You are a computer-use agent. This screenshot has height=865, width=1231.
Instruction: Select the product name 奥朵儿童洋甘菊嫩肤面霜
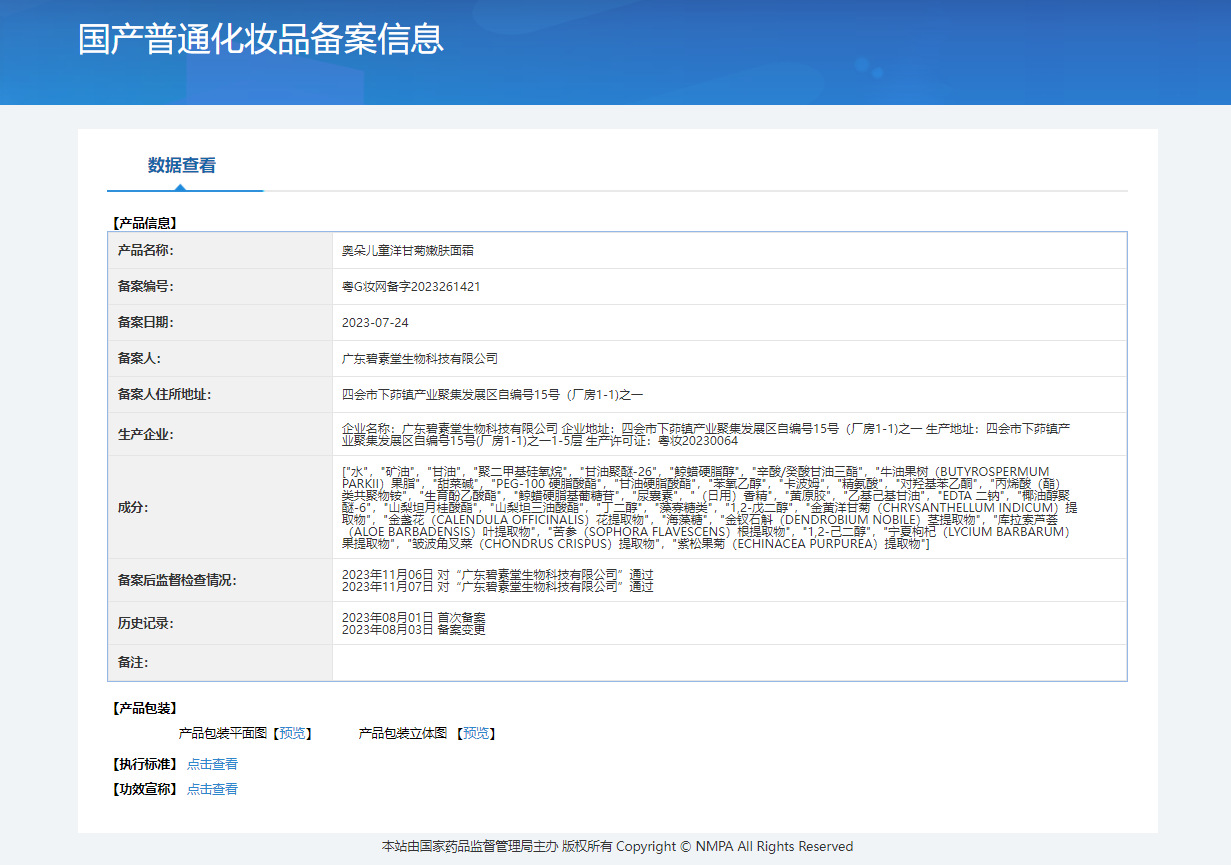click(415, 251)
